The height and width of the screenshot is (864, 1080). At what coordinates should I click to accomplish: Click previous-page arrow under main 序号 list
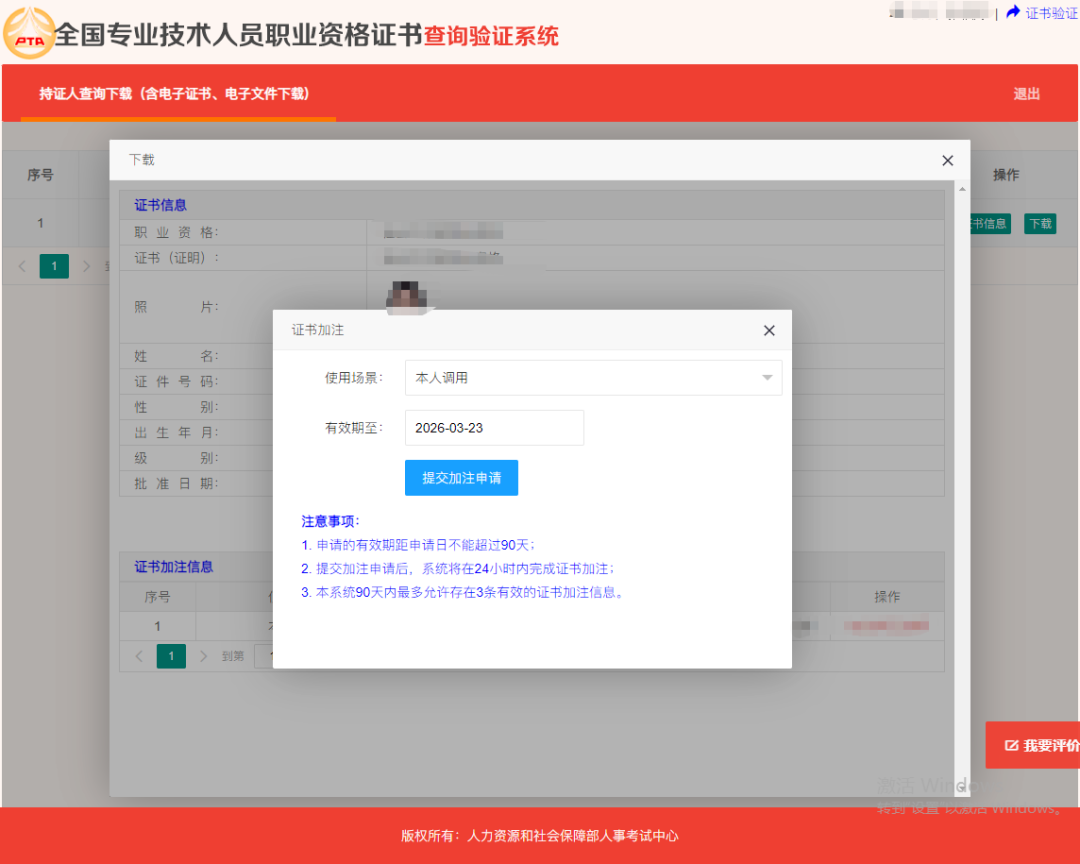point(23,266)
